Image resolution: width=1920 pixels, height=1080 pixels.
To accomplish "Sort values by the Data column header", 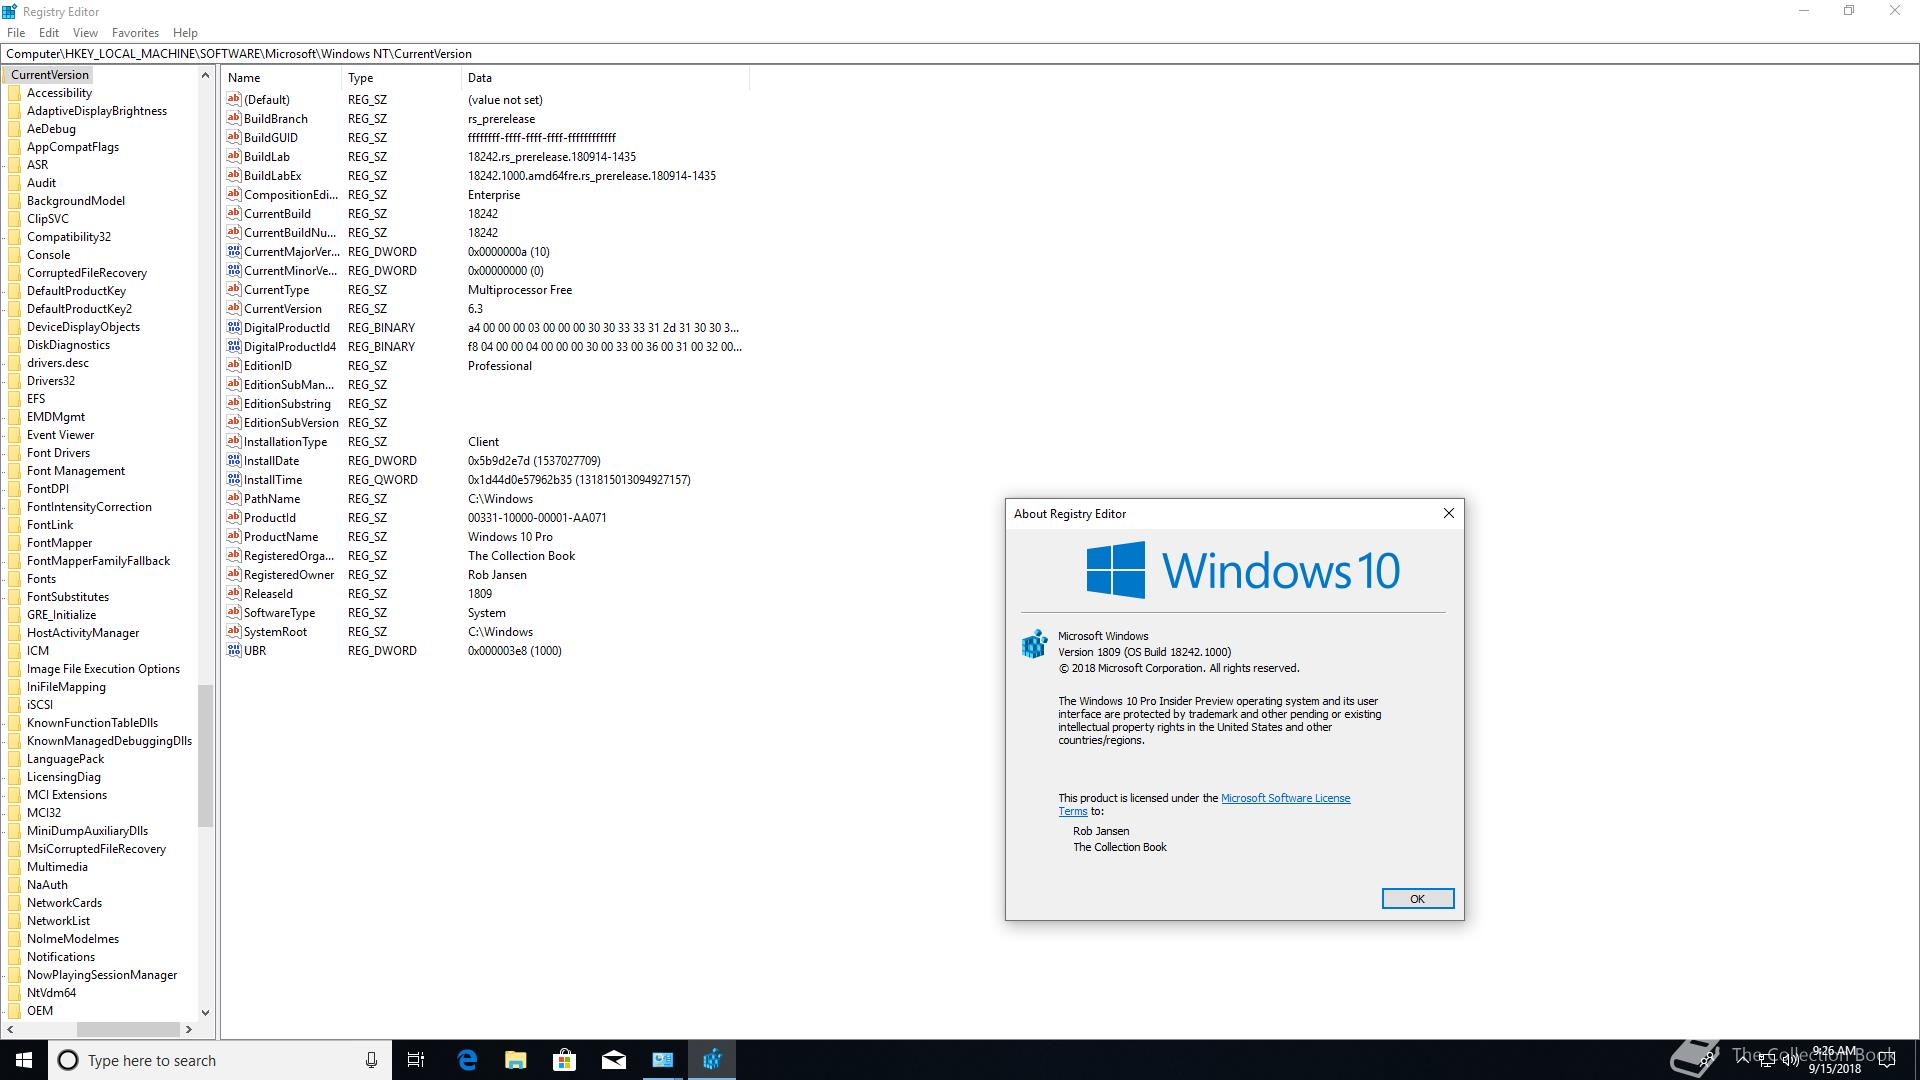I will coord(605,77).
